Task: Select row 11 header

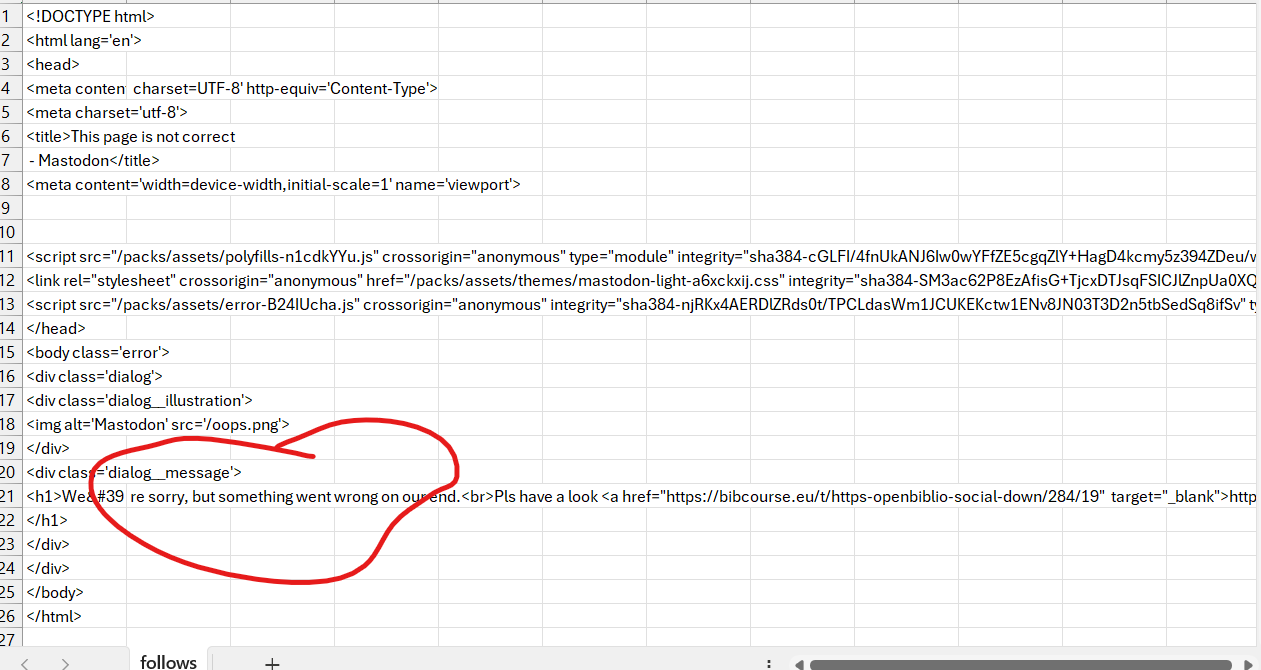Action: 10,256
